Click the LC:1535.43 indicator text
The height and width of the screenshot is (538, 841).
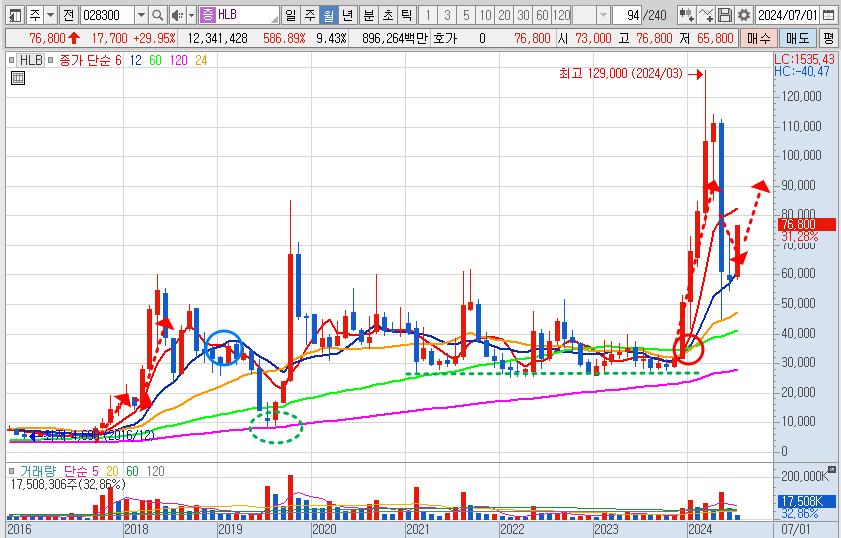point(805,59)
